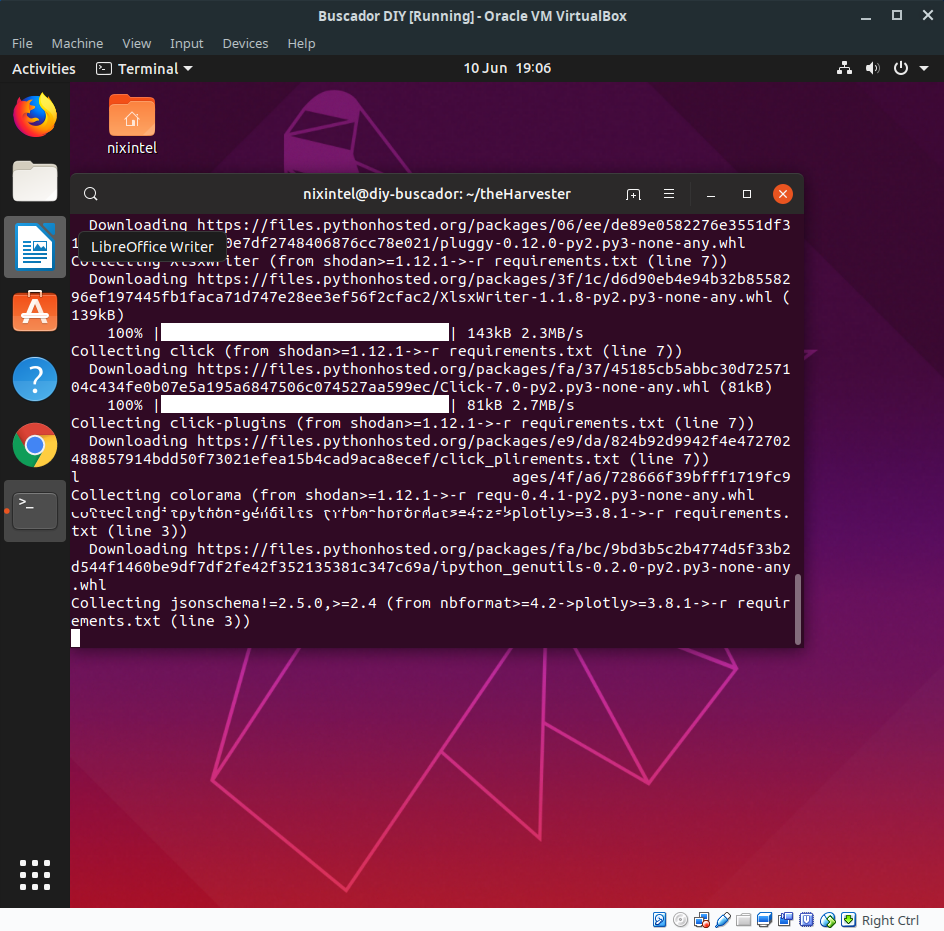
Task: Click the terminal title nixintel@diy-buscador
Action: [x=436, y=194]
